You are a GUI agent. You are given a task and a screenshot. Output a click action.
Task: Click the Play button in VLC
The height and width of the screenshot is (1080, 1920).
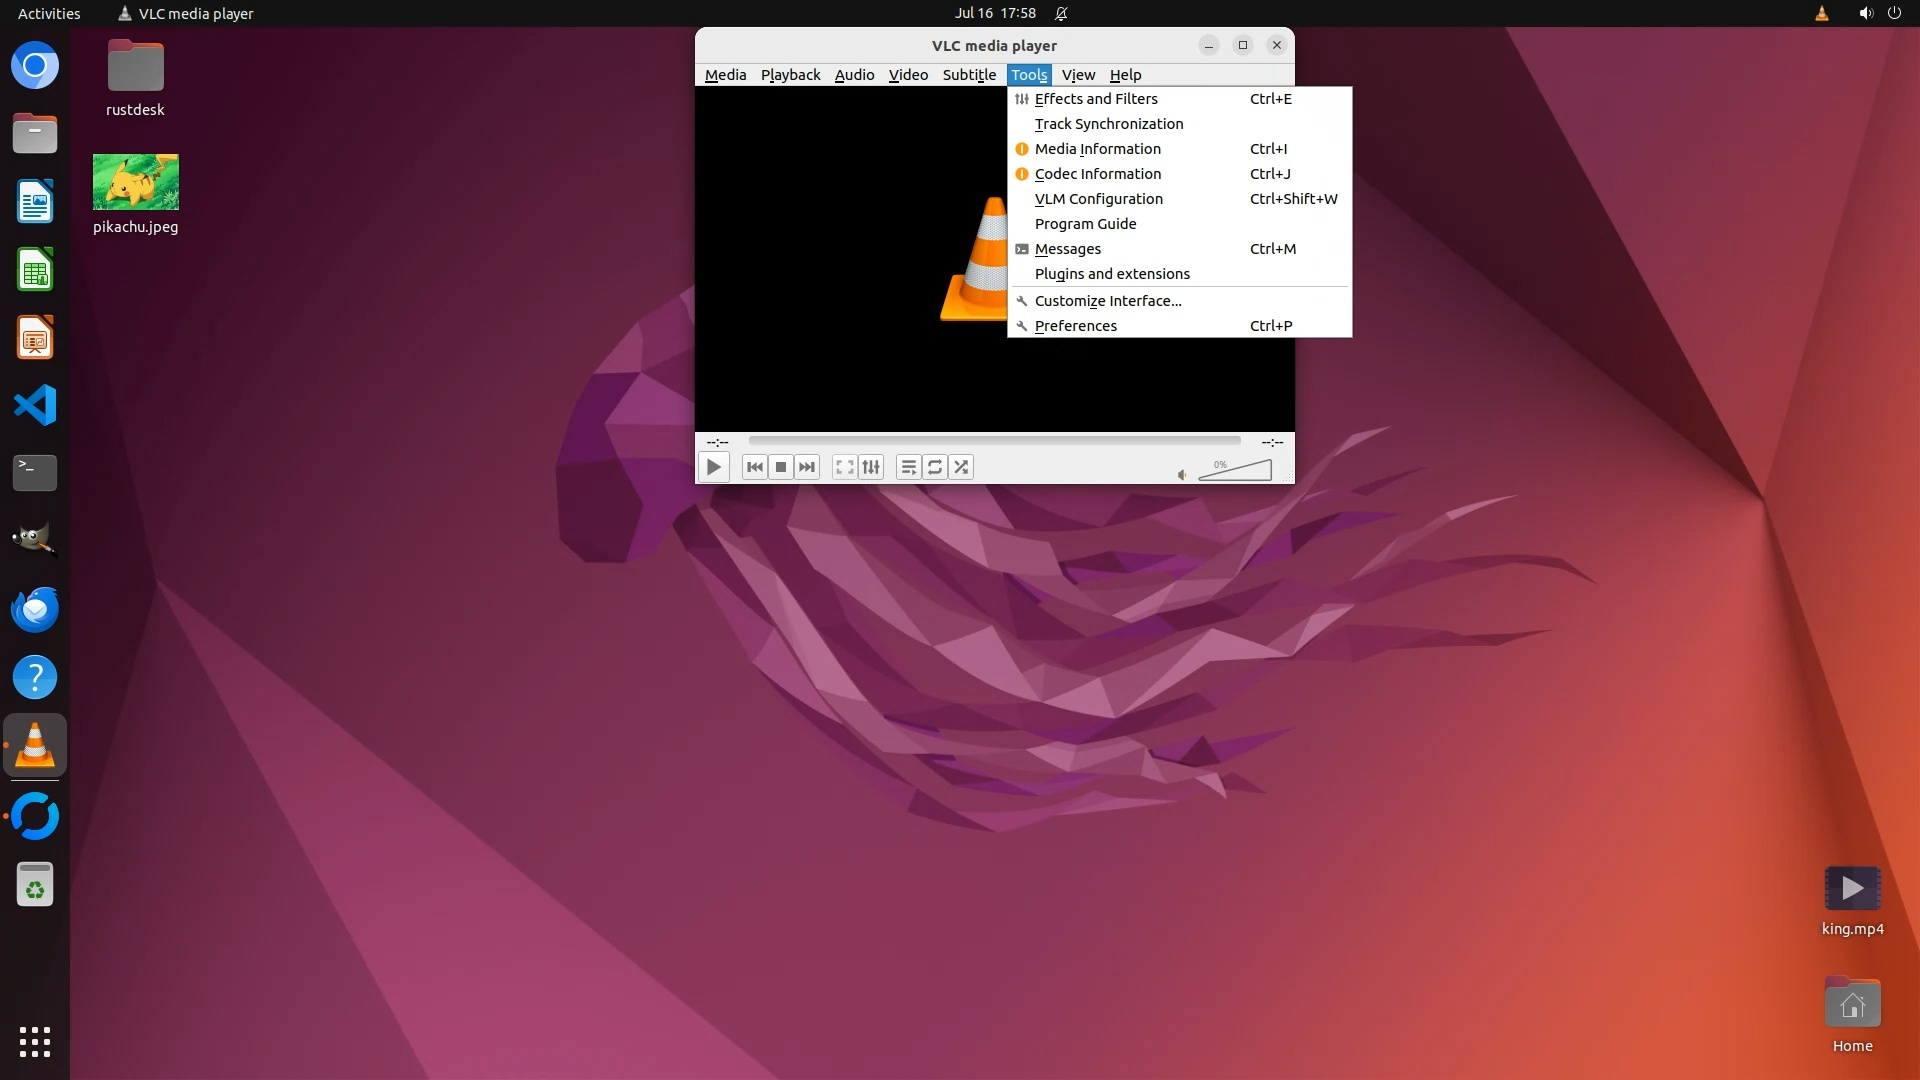(713, 467)
